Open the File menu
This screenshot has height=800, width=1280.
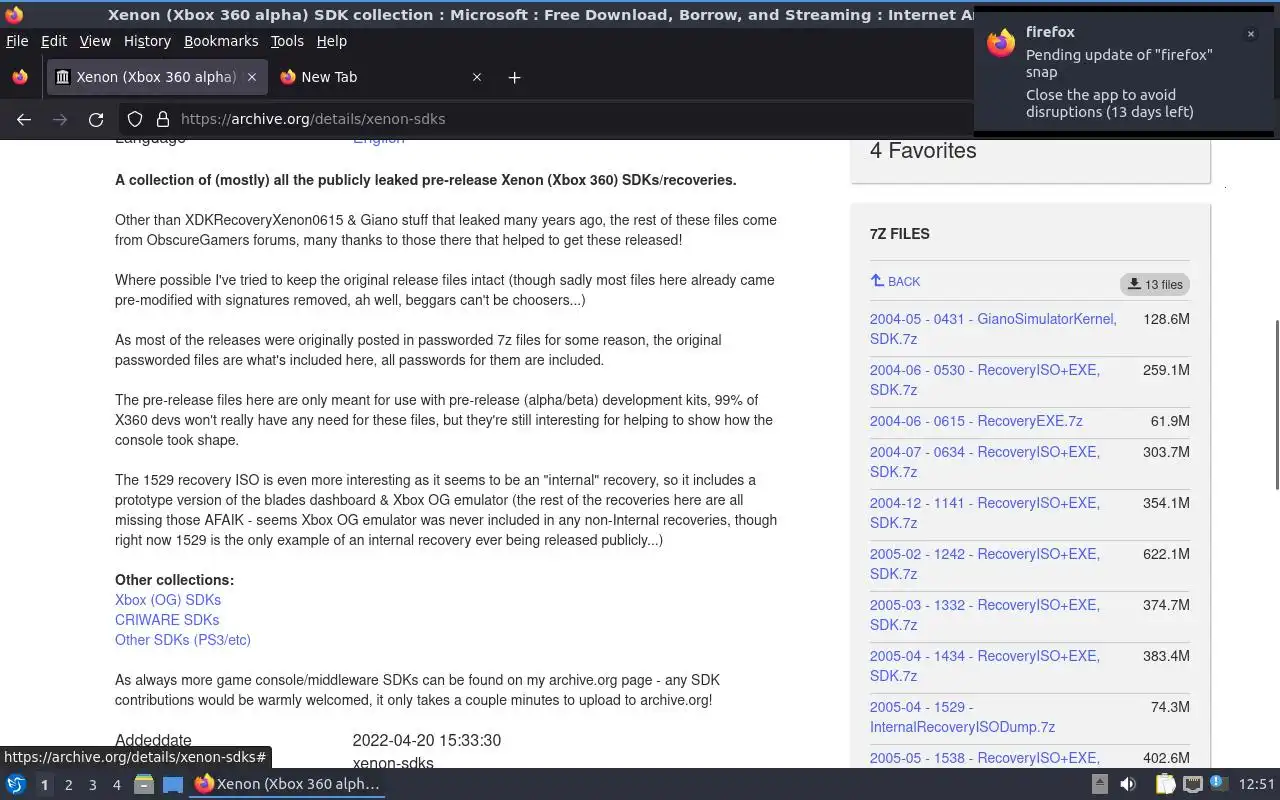17,41
